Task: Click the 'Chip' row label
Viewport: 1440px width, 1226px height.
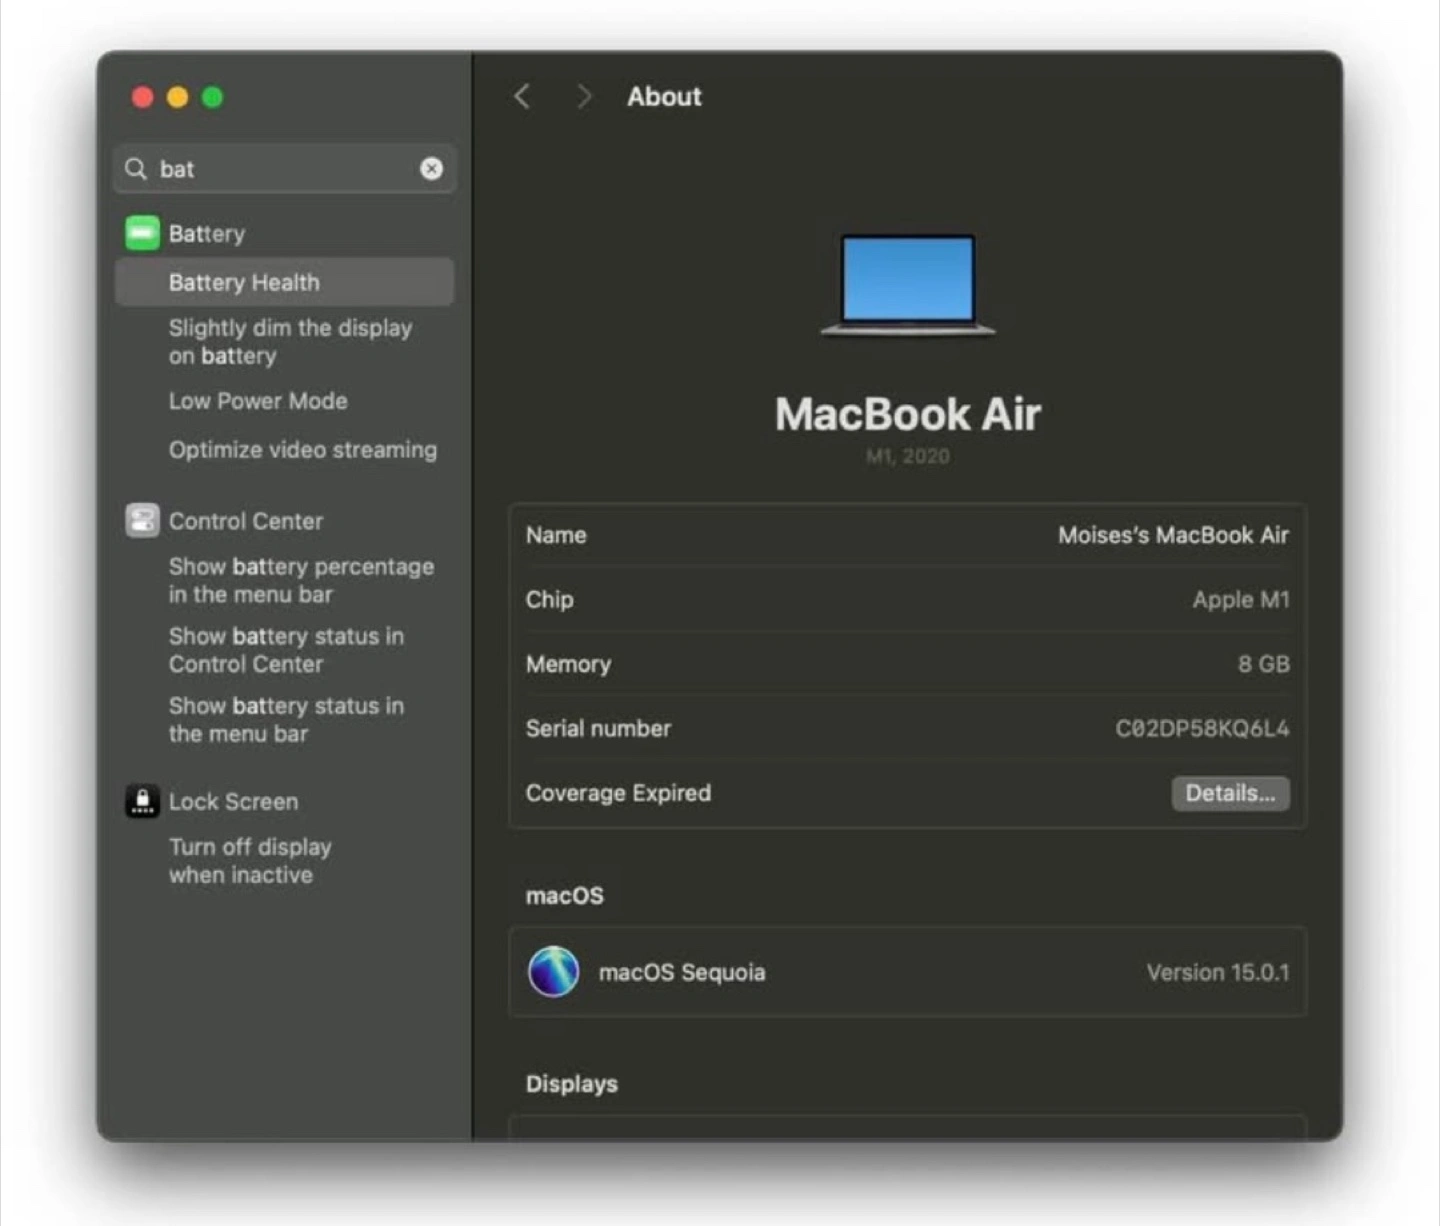Action: [549, 600]
